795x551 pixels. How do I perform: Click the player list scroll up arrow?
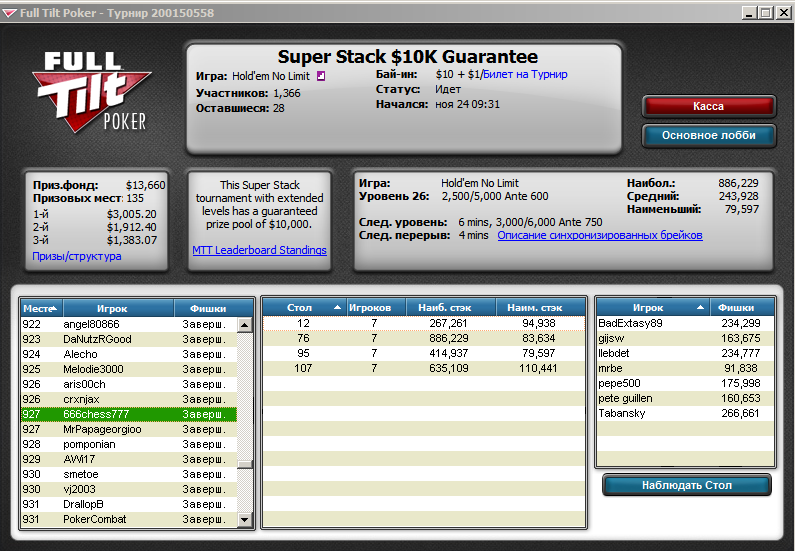point(244,324)
